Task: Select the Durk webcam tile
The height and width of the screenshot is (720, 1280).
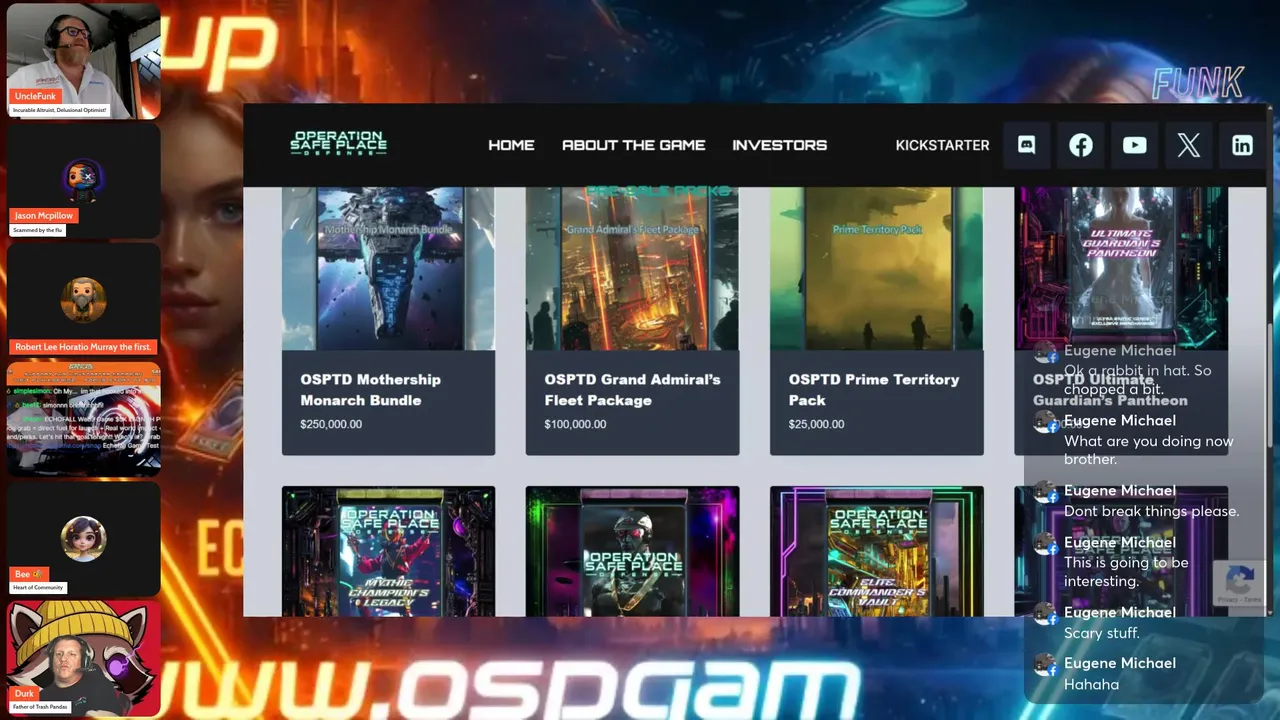Action: pos(83,659)
